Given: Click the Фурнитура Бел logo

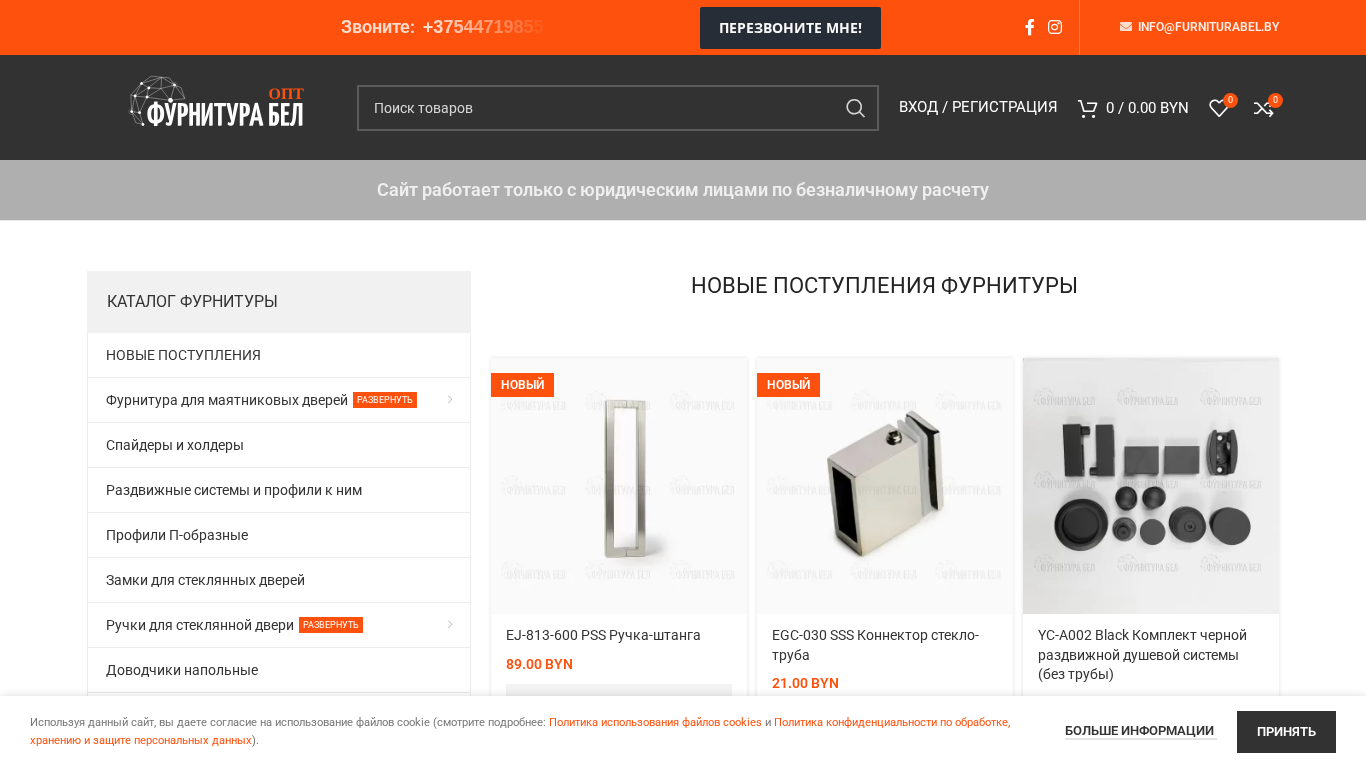Looking at the screenshot, I should (217, 103).
